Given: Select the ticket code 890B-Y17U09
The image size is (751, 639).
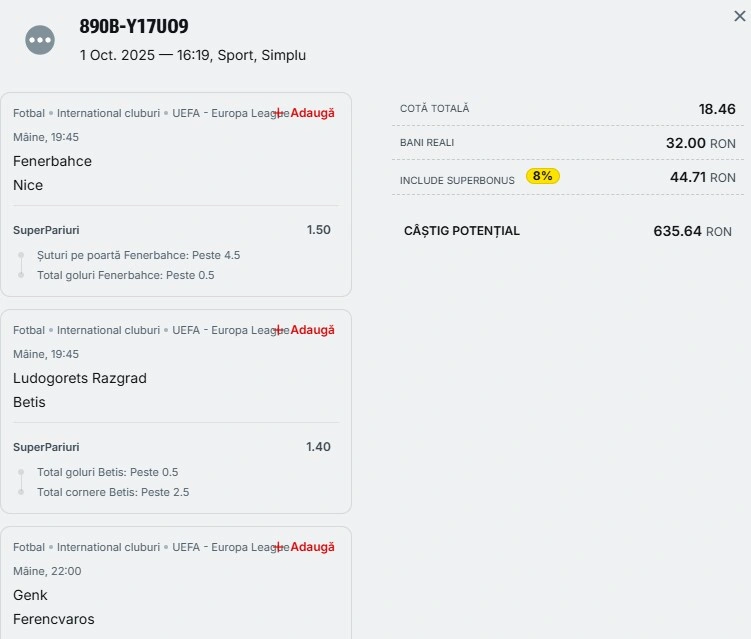Looking at the screenshot, I should tap(134, 27).
